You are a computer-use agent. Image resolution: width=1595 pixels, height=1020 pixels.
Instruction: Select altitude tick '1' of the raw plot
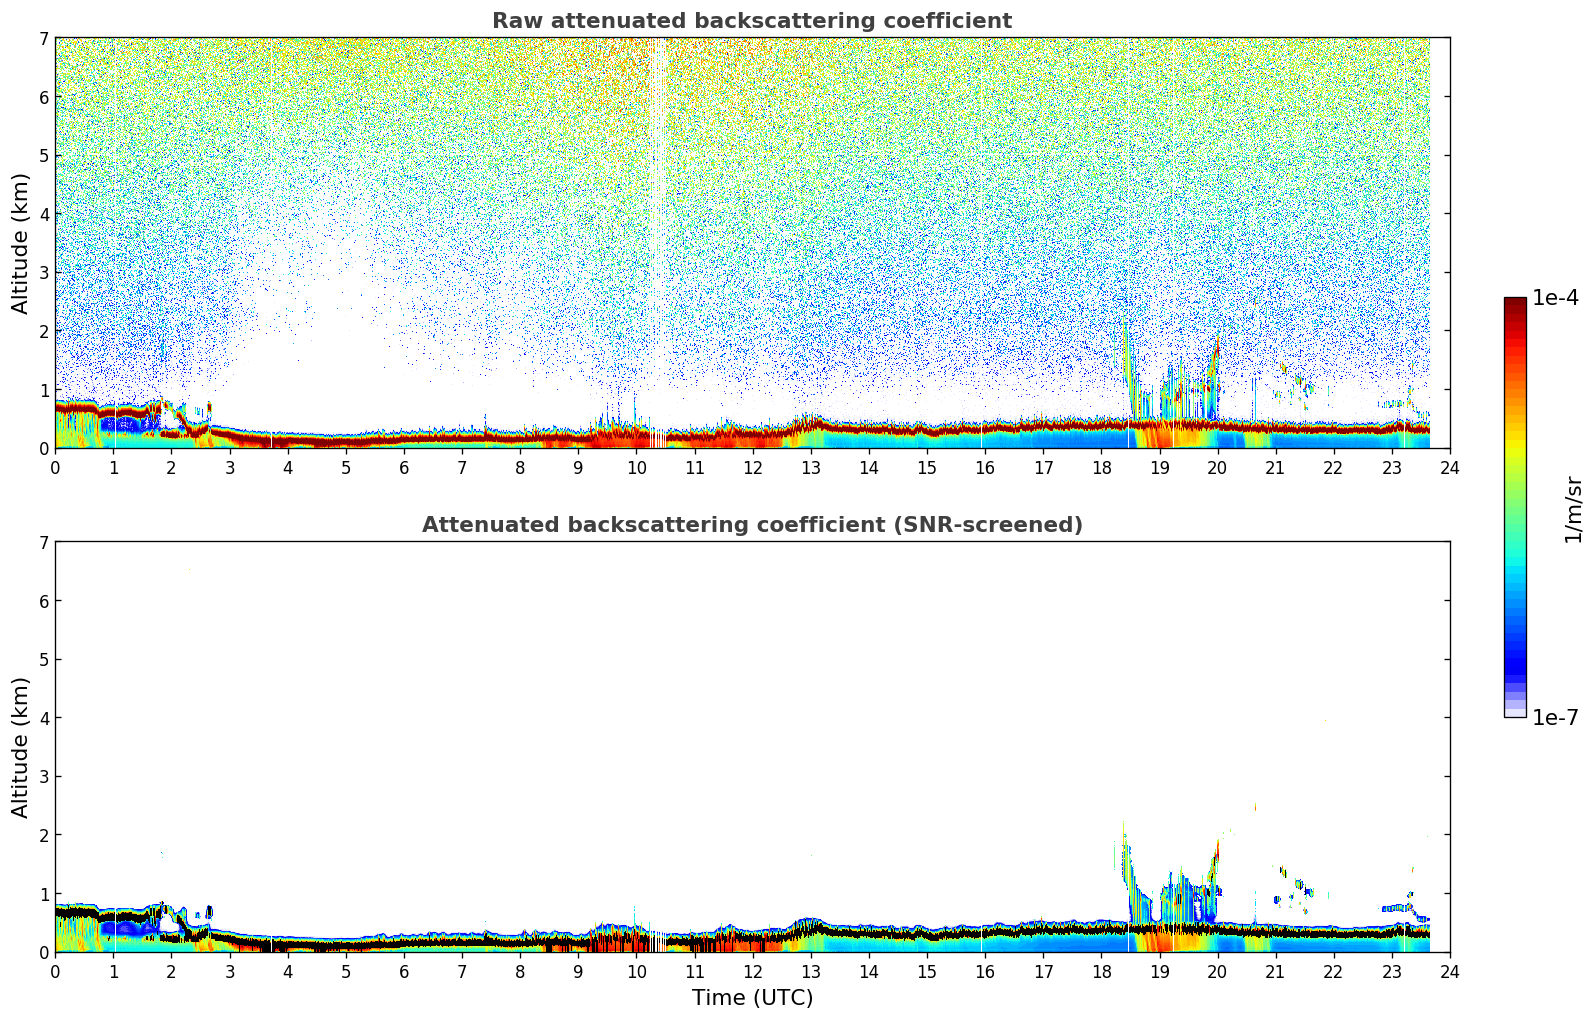(44, 389)
